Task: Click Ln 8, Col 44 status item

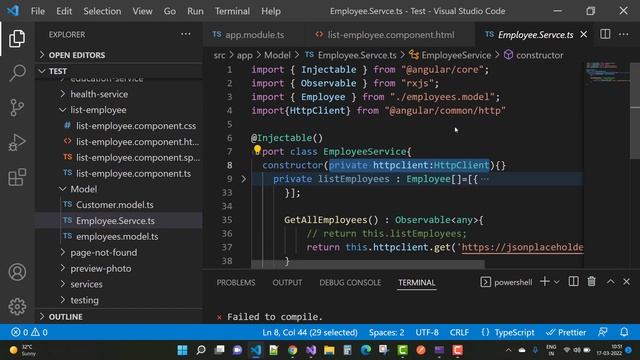Action: coord(310,332)
